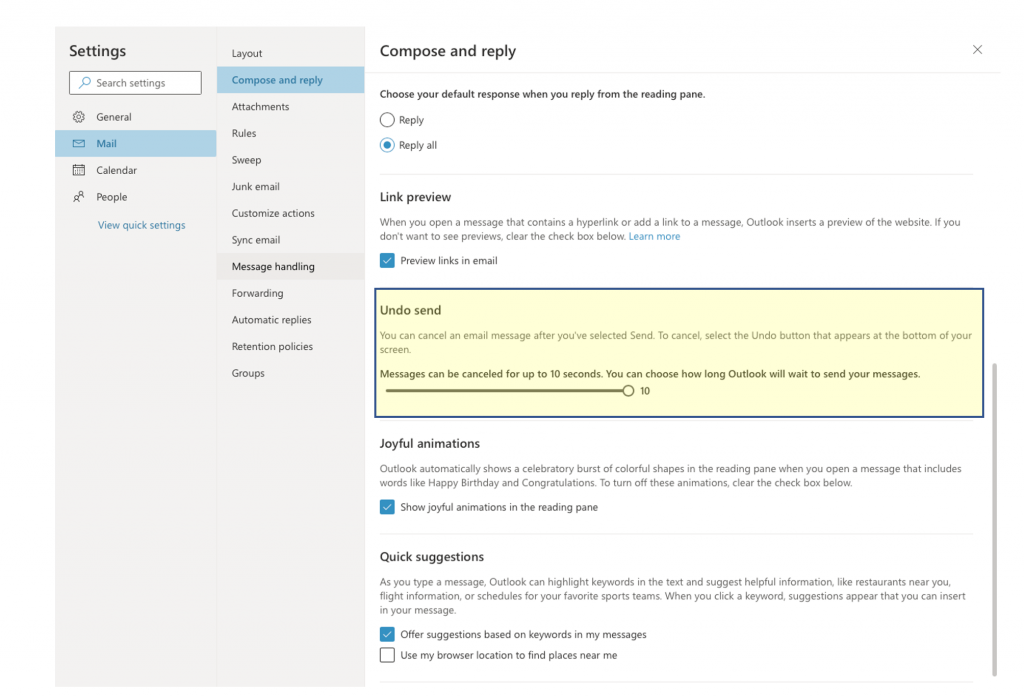1024x696 pixels.
Task: Open Junk email settings
Action: click(291, 187)
